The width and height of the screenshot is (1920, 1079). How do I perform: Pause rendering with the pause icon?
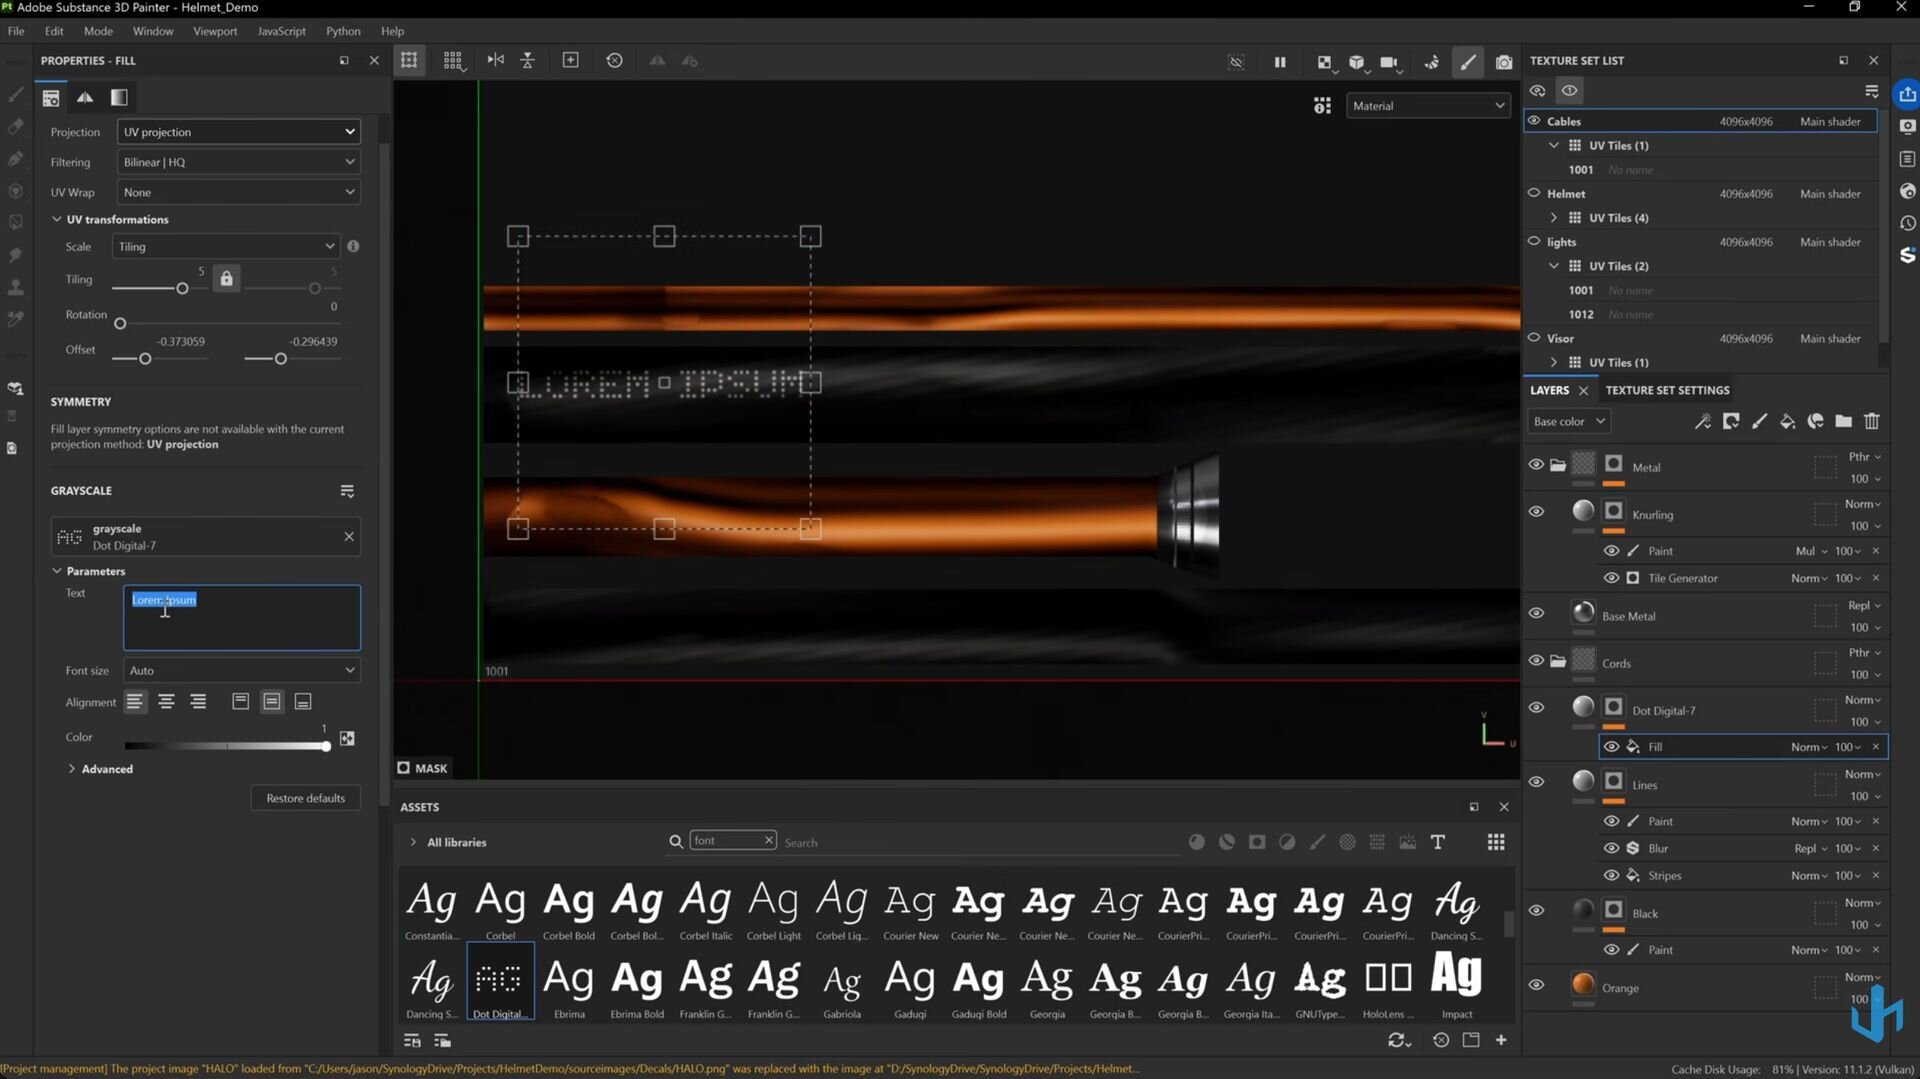point(1279,62)
